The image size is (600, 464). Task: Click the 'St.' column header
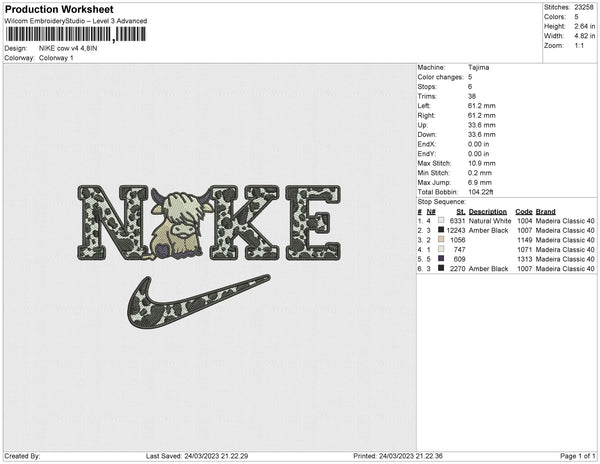pos(461,212)
